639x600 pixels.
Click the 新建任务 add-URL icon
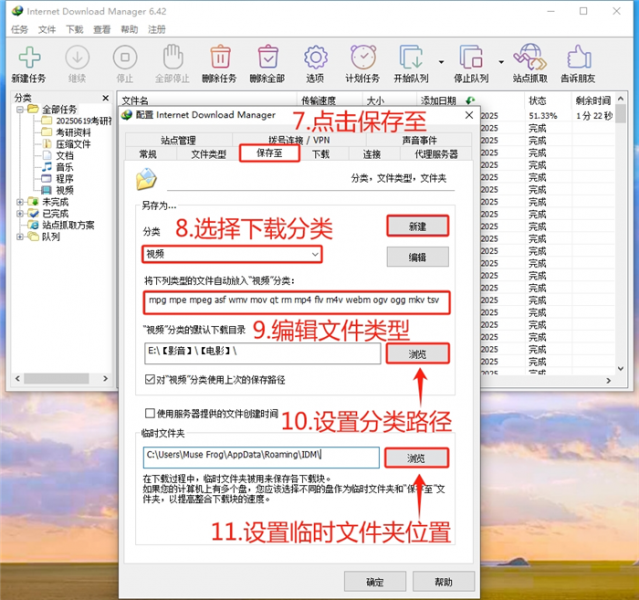pos(29,57)
